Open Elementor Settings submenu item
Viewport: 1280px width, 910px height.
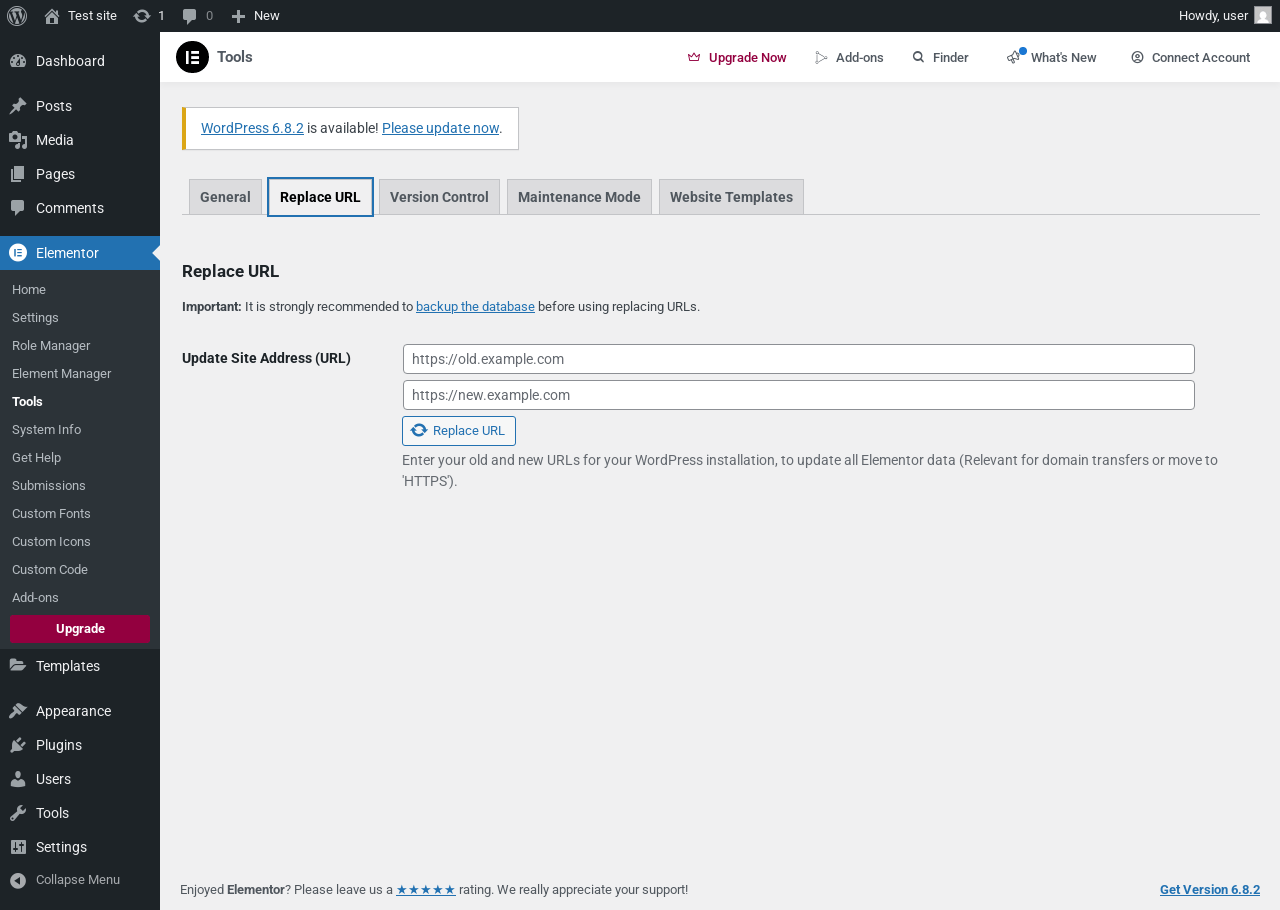35,317
